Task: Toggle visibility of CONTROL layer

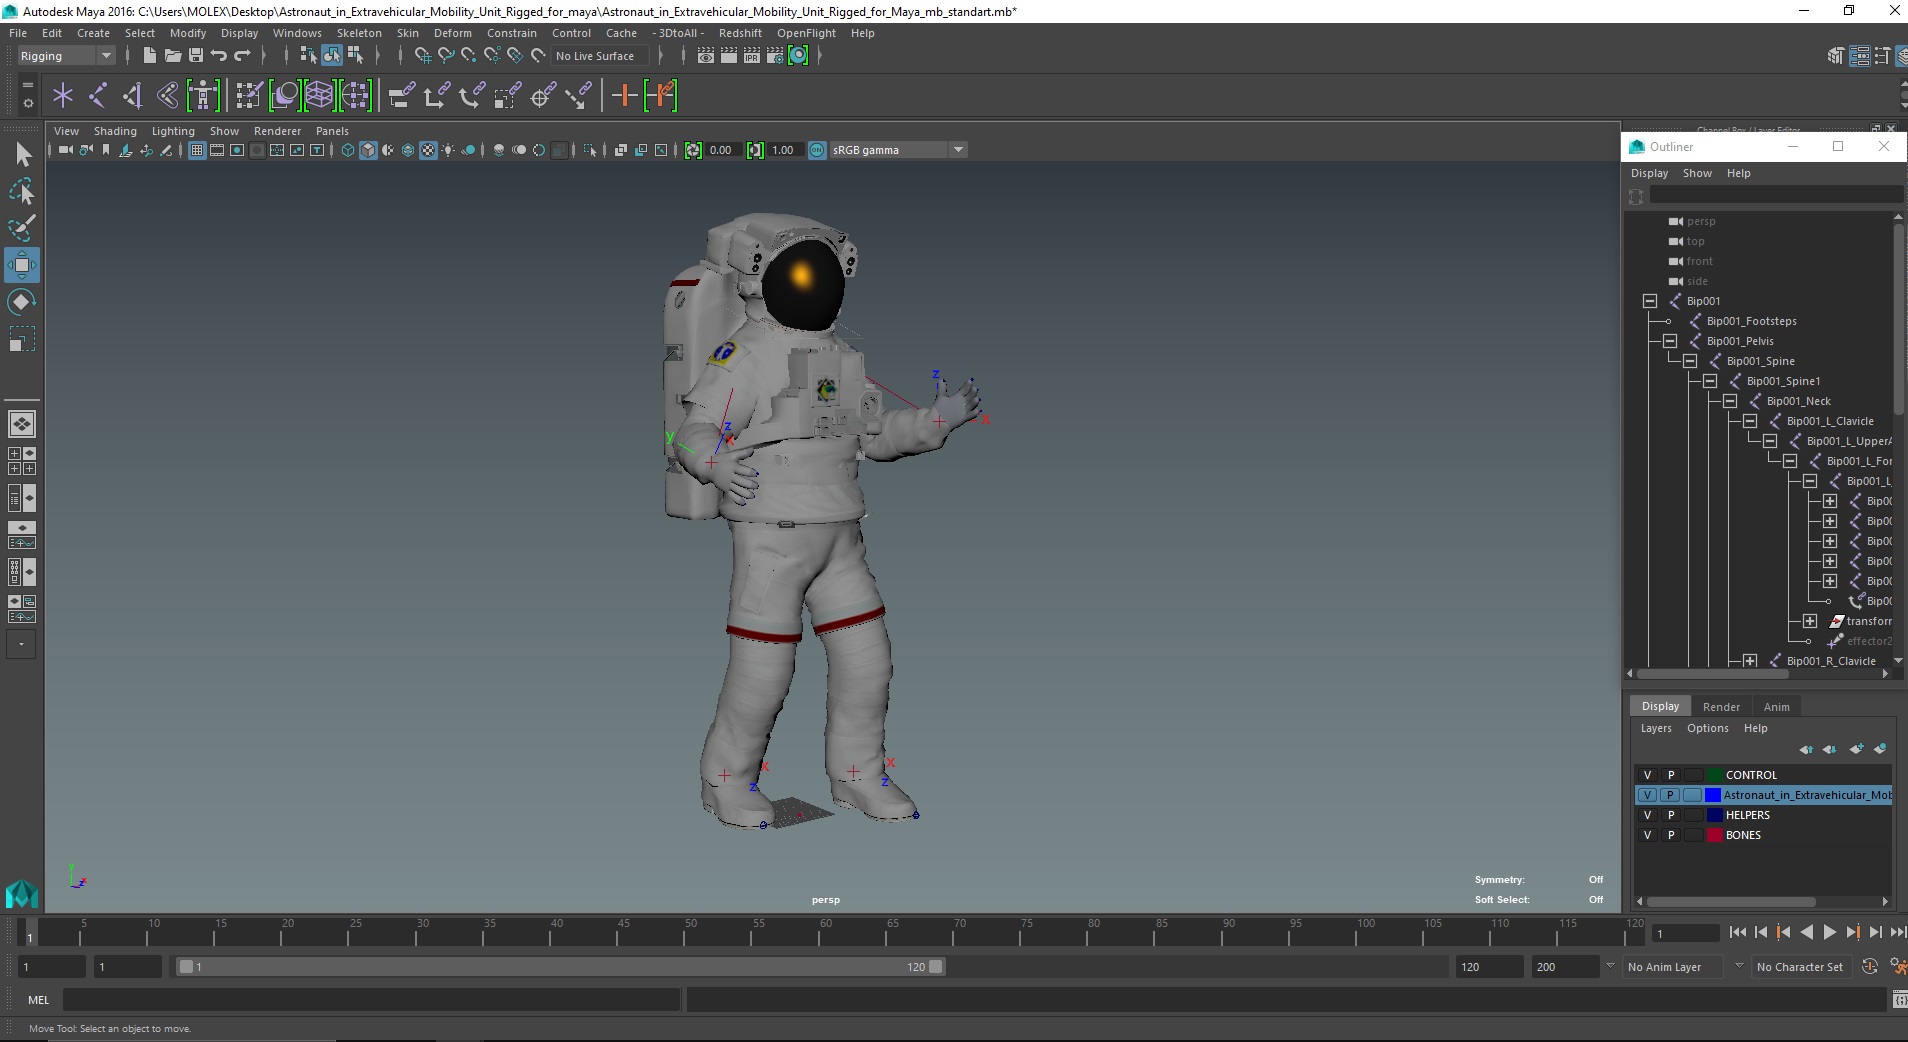Action: coord(1647,775)
